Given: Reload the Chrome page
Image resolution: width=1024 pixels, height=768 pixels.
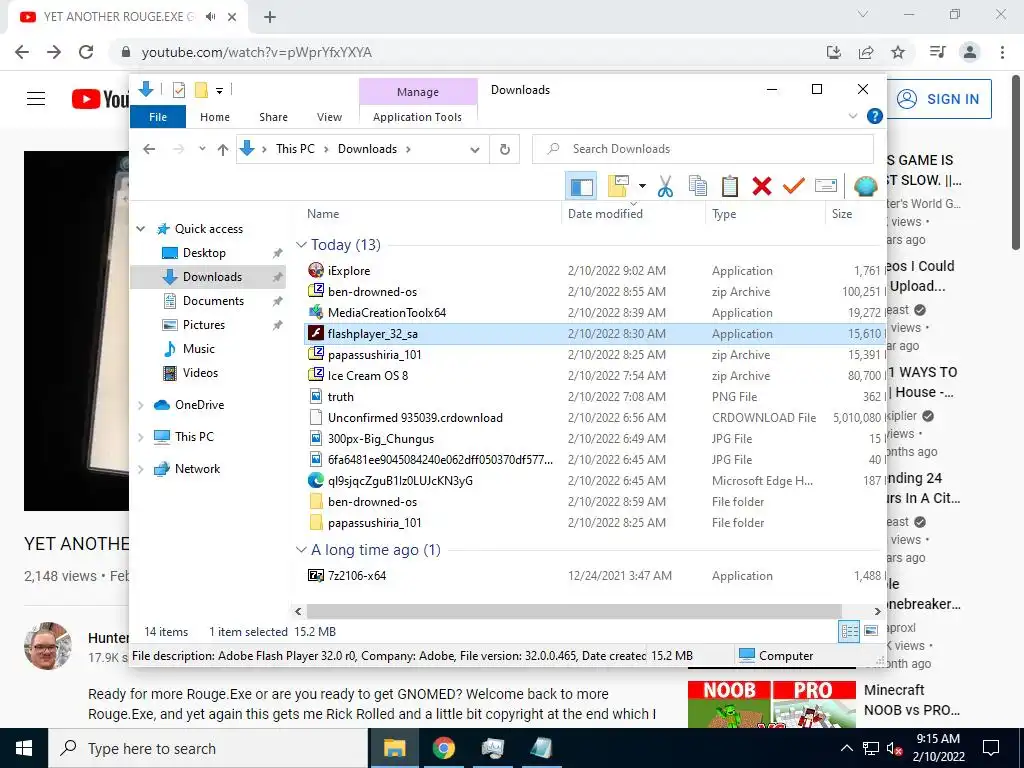Looking at the screenshot, I should pos(86,52).
